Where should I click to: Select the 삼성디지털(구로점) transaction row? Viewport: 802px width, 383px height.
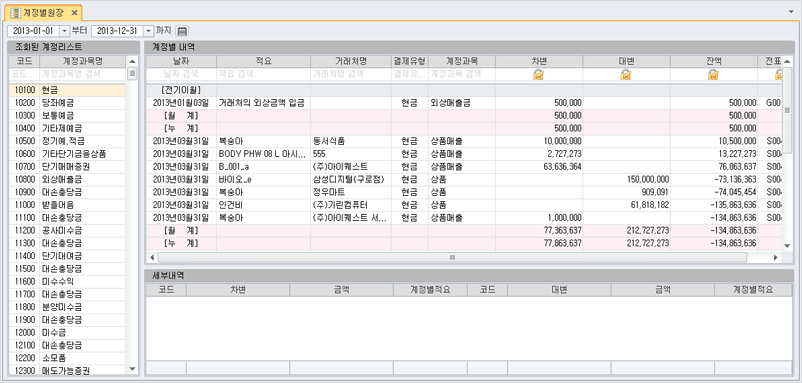[464, 179]
